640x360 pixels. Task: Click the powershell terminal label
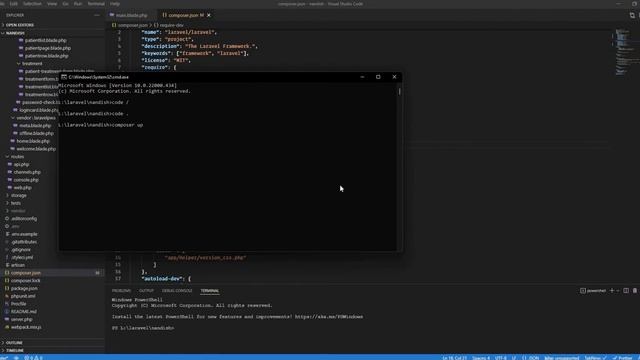(593, 291)
